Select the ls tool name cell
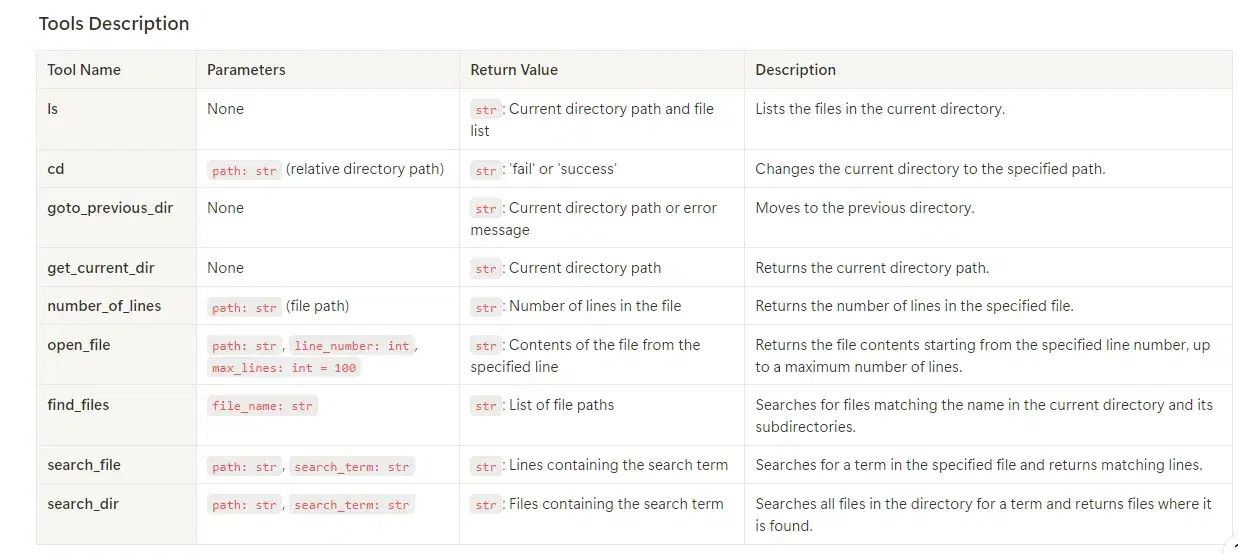The height and width of the screenshot is (554, 1238). click(53, 109)
